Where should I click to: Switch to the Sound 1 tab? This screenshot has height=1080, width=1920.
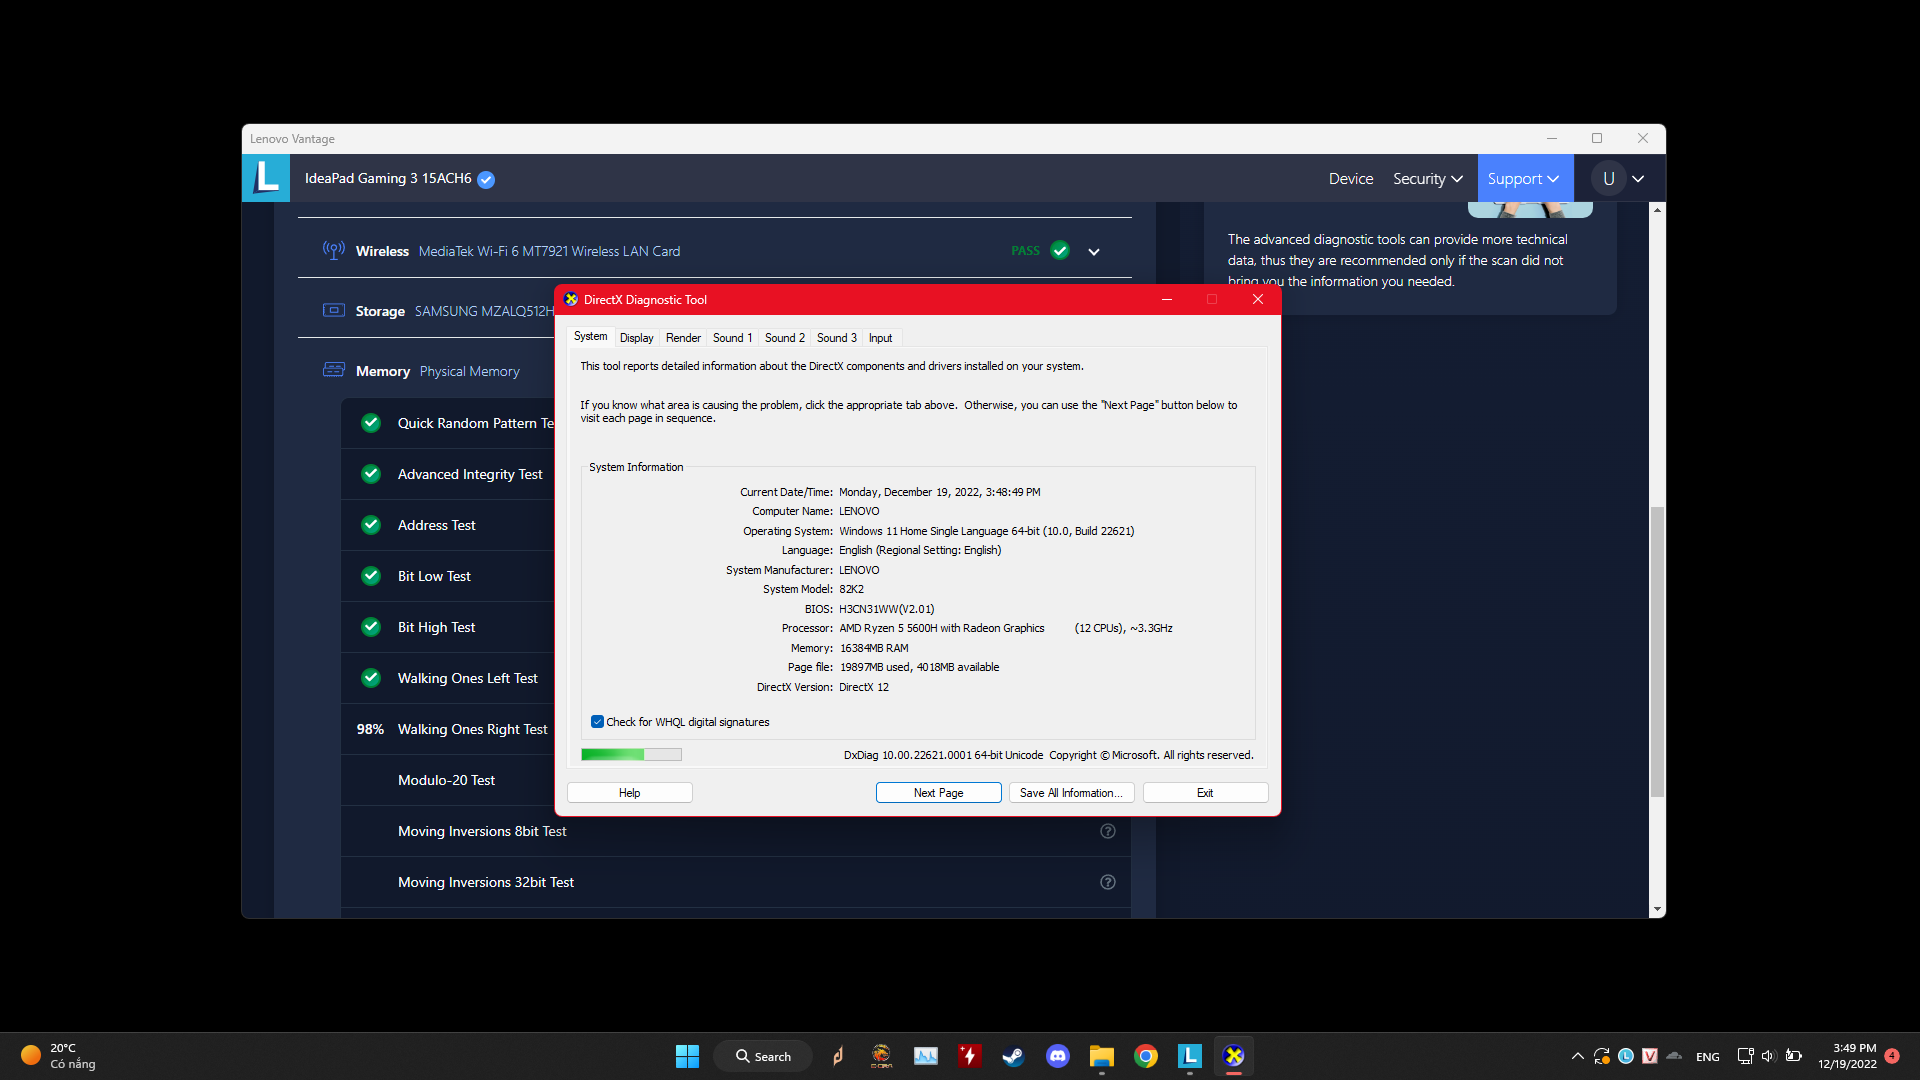pyautogui.click(x=732, y=338)
